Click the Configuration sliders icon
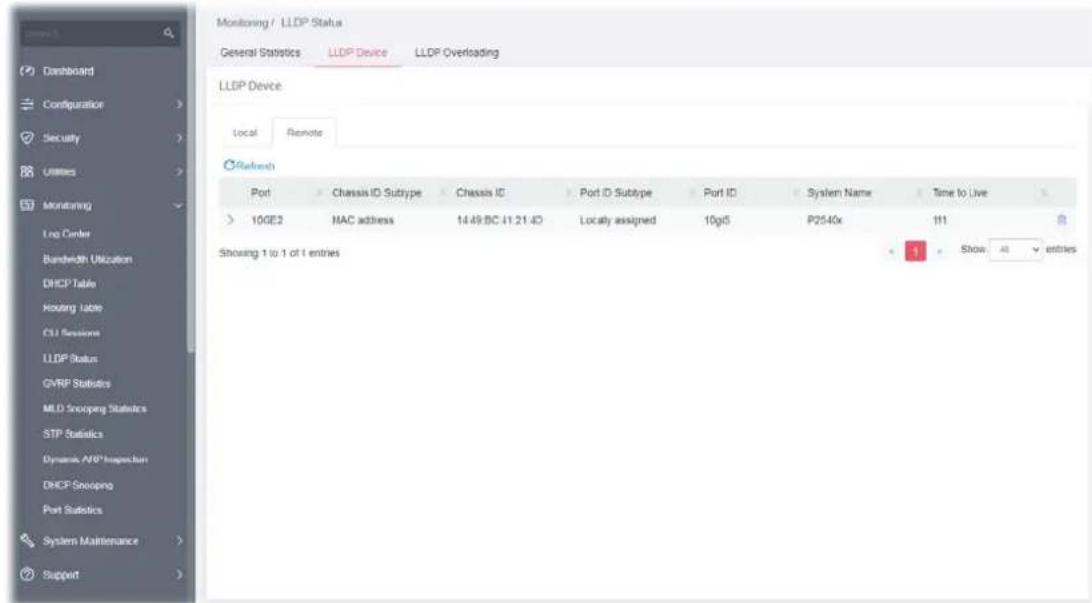The image size is (1092, 603). 27,104
